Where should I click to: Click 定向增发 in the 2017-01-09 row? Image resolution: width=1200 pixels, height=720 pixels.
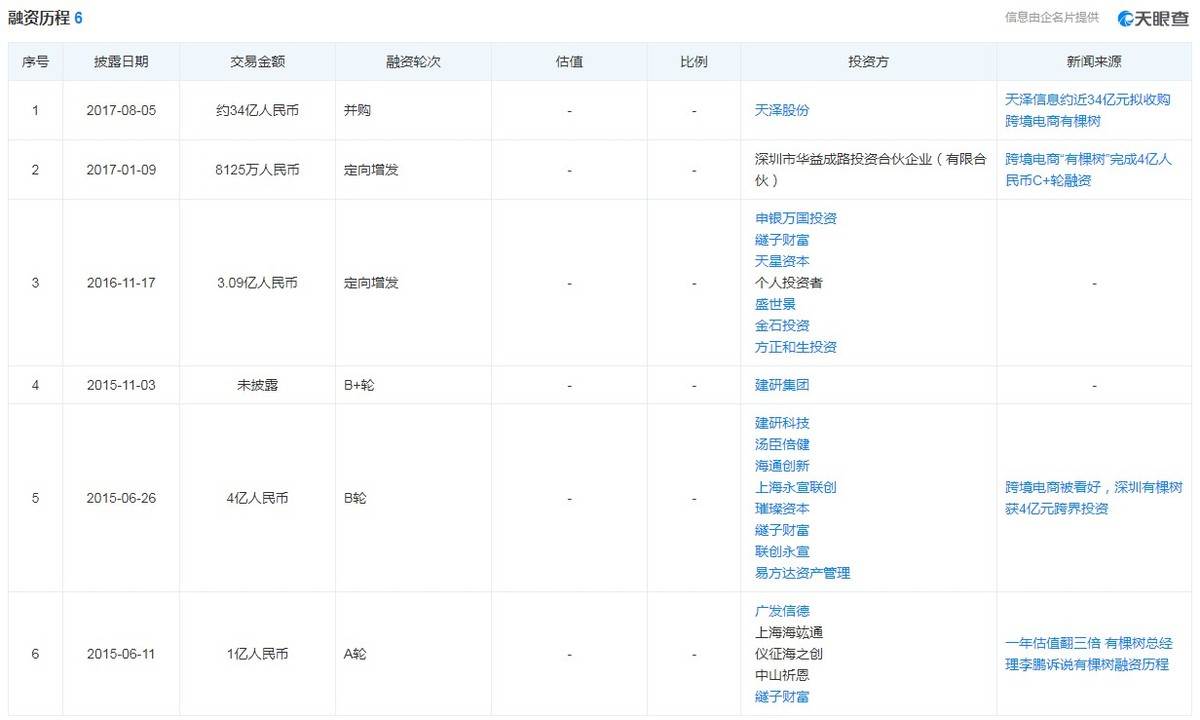pyautogui.click(x=371, y=170)
